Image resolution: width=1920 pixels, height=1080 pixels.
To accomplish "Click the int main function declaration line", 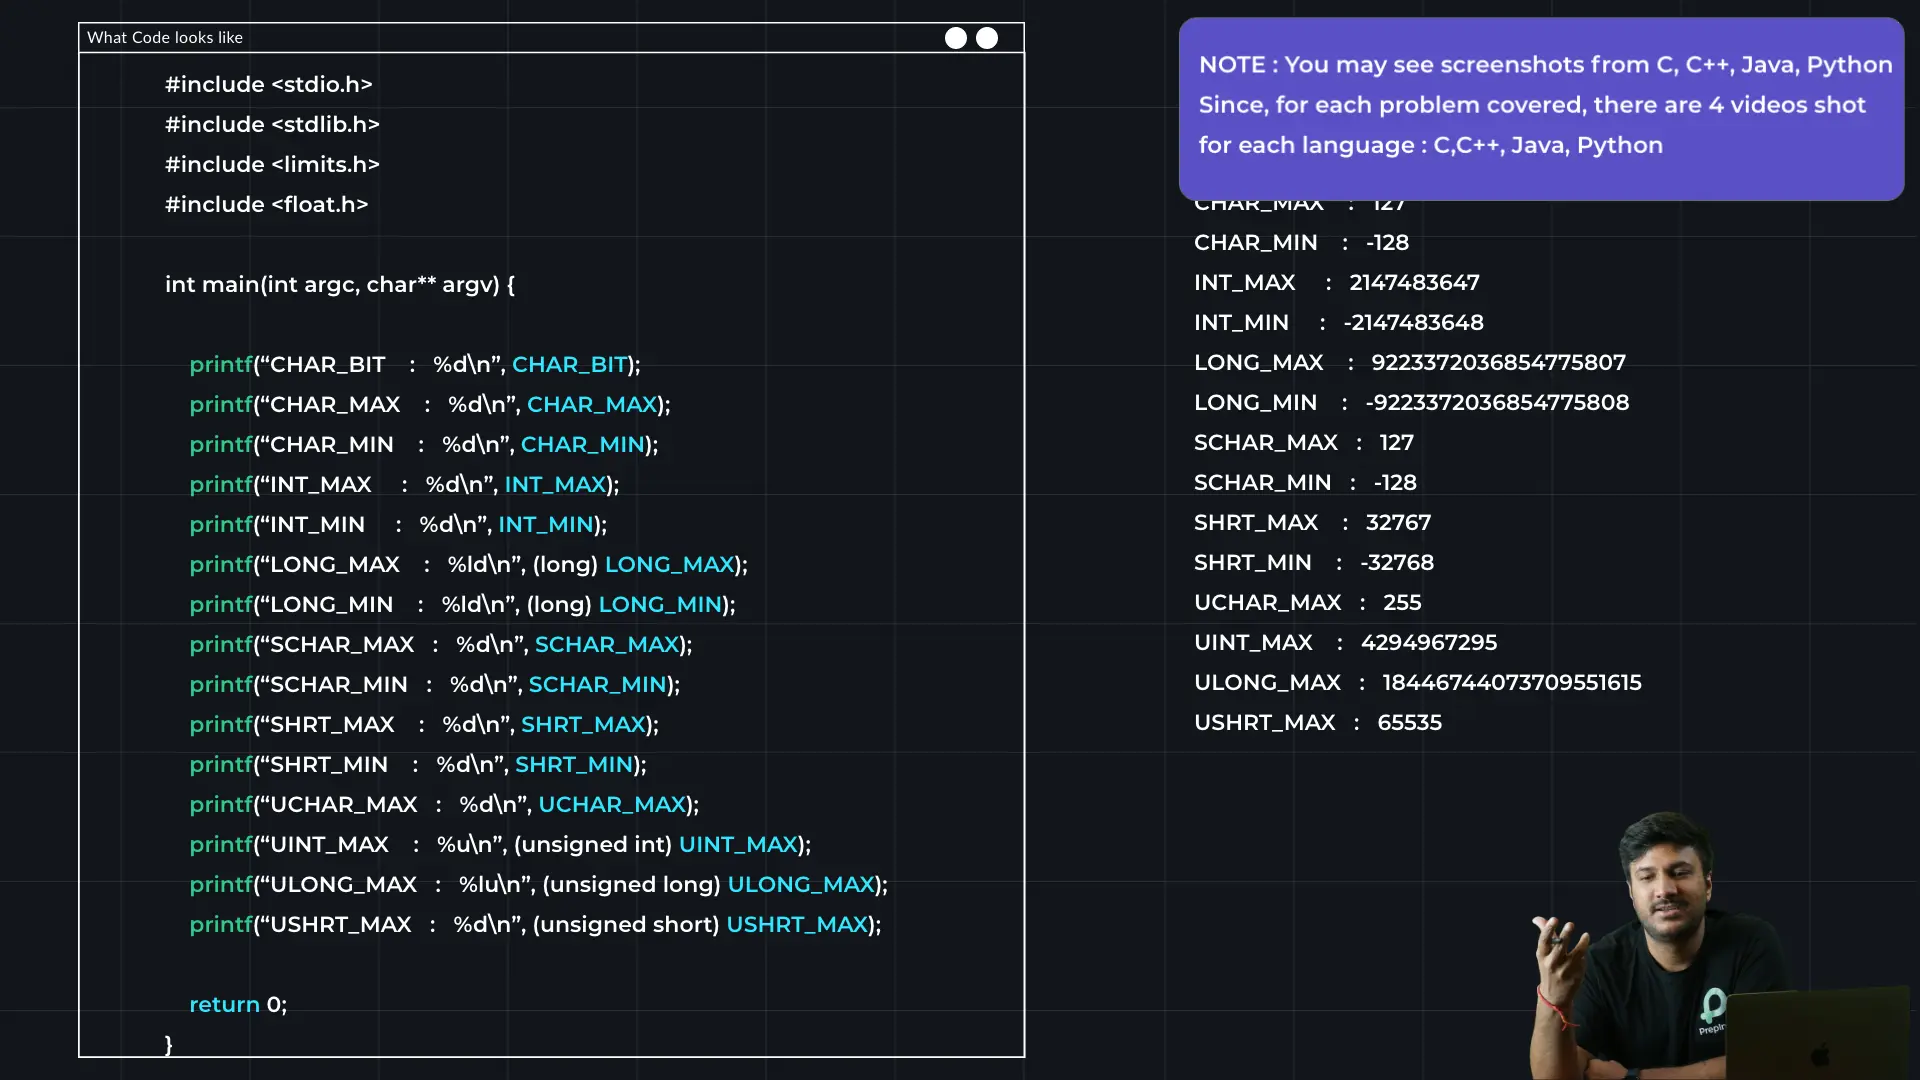I will click(339, 284).
